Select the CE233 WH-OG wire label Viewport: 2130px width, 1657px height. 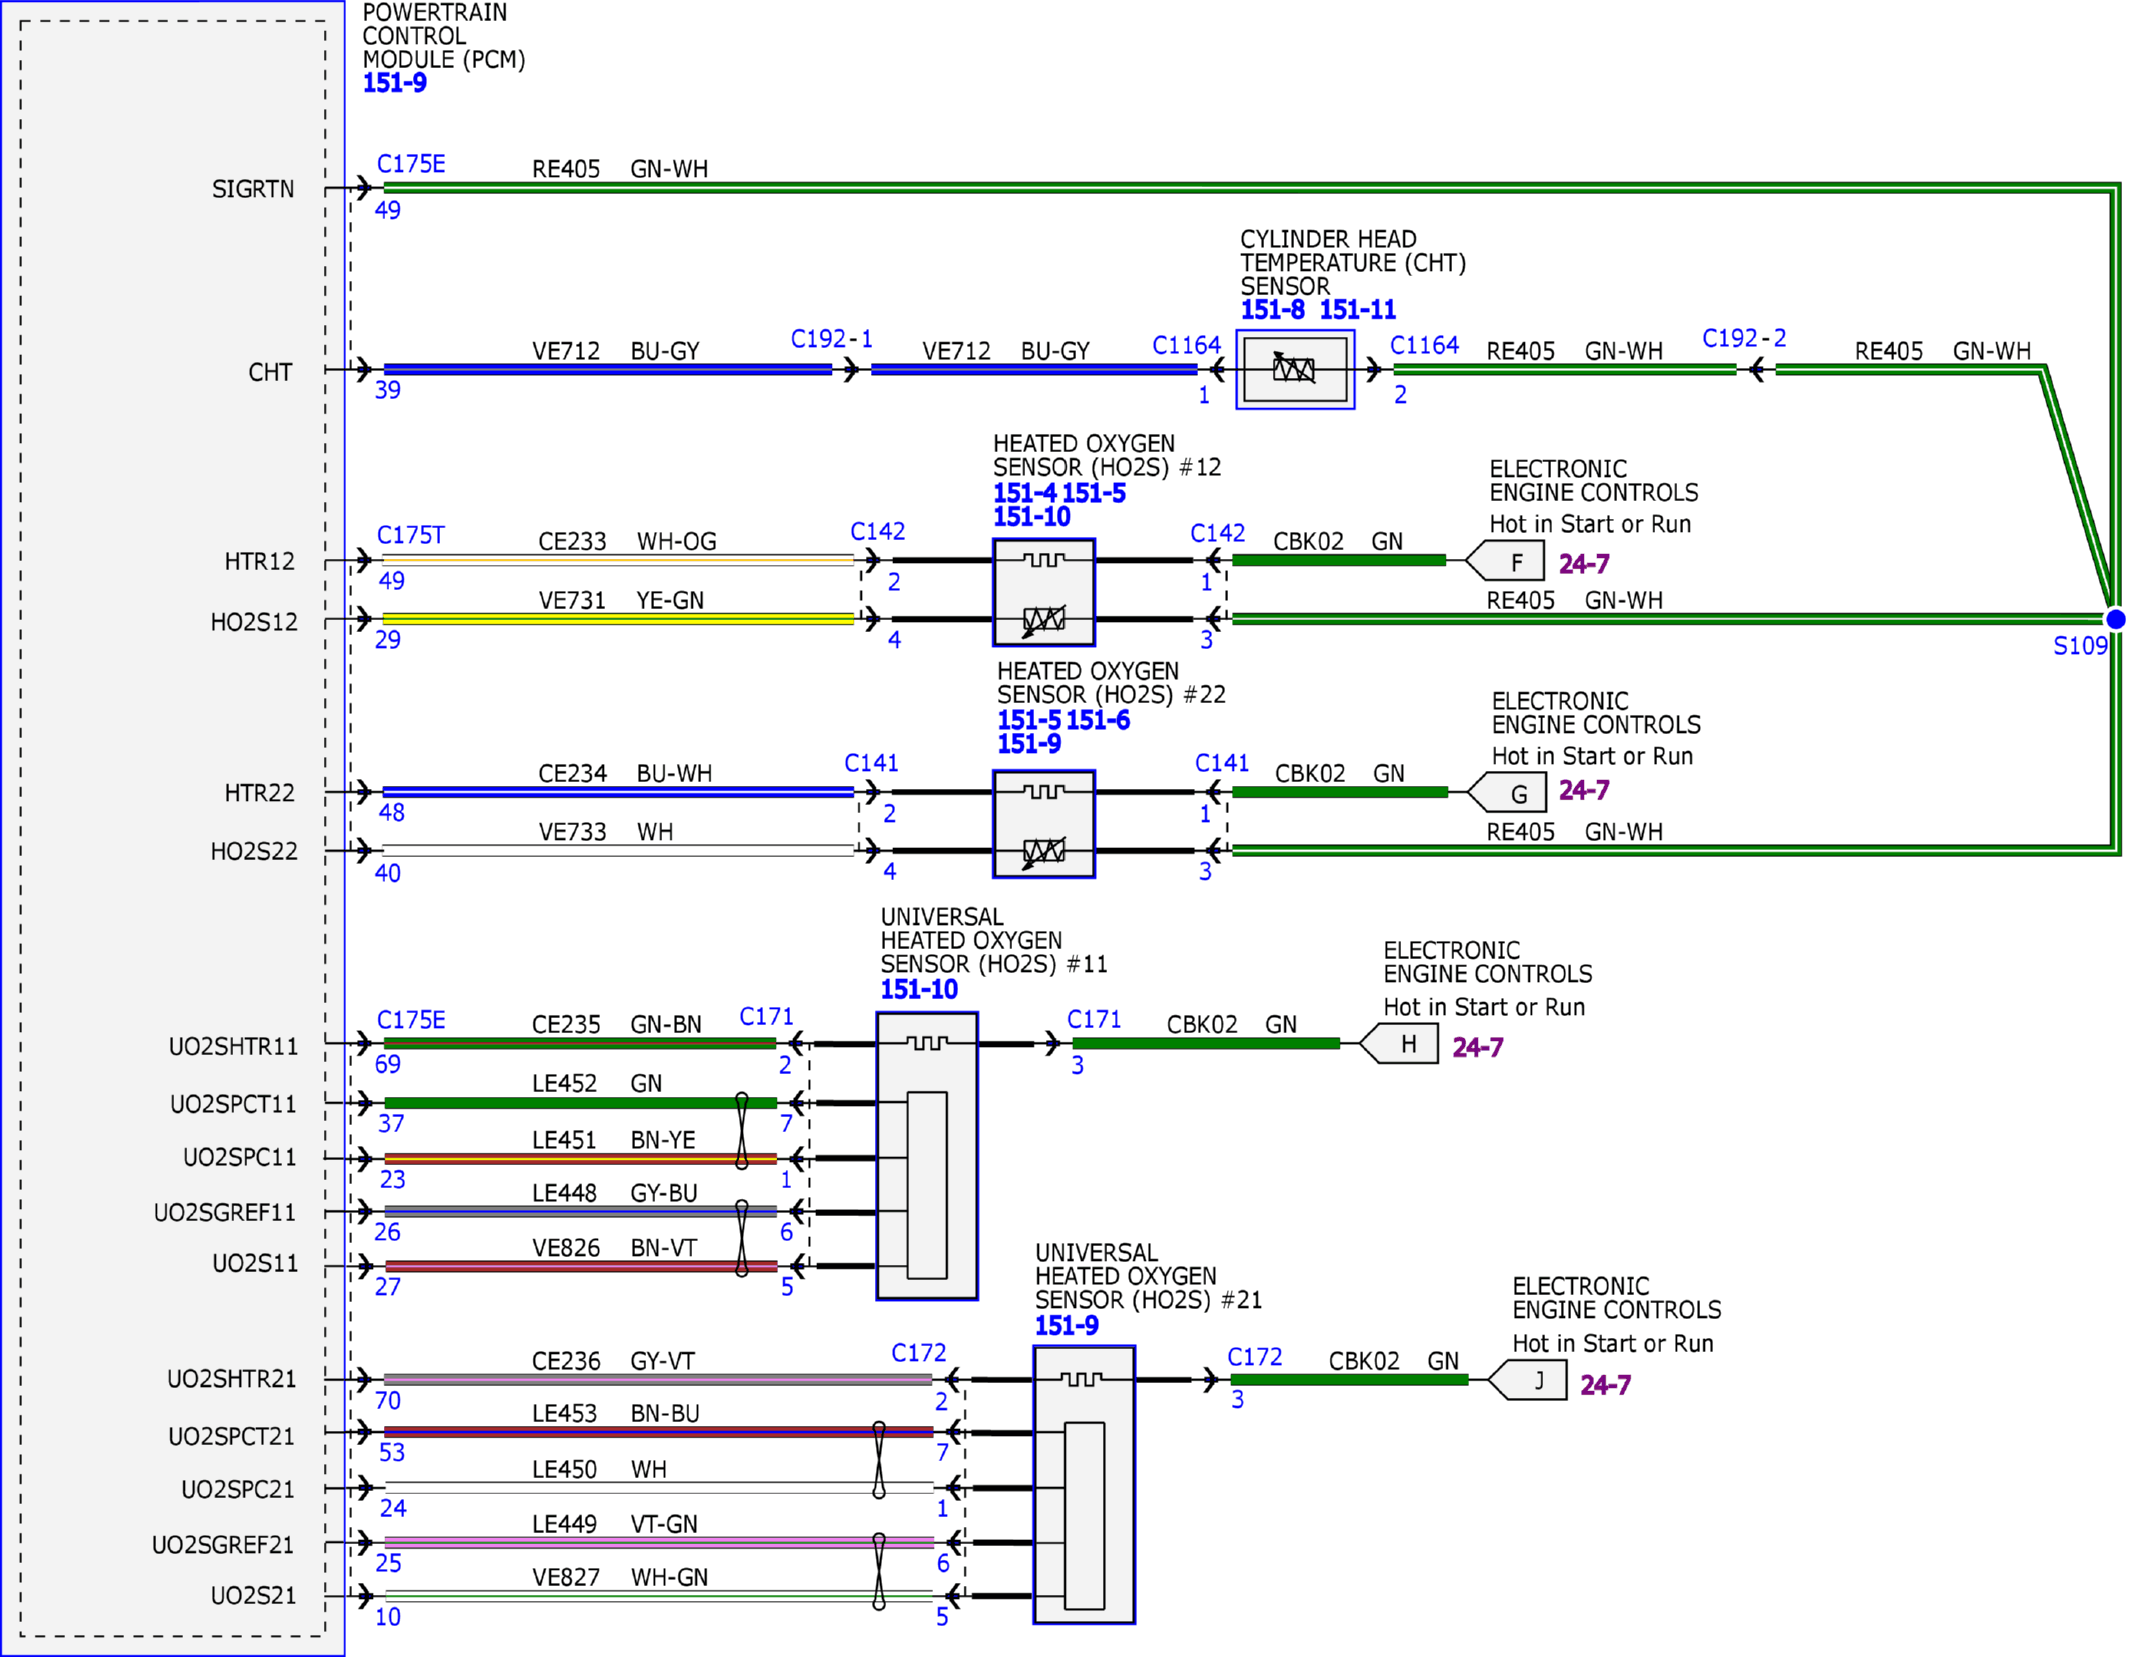627,541
